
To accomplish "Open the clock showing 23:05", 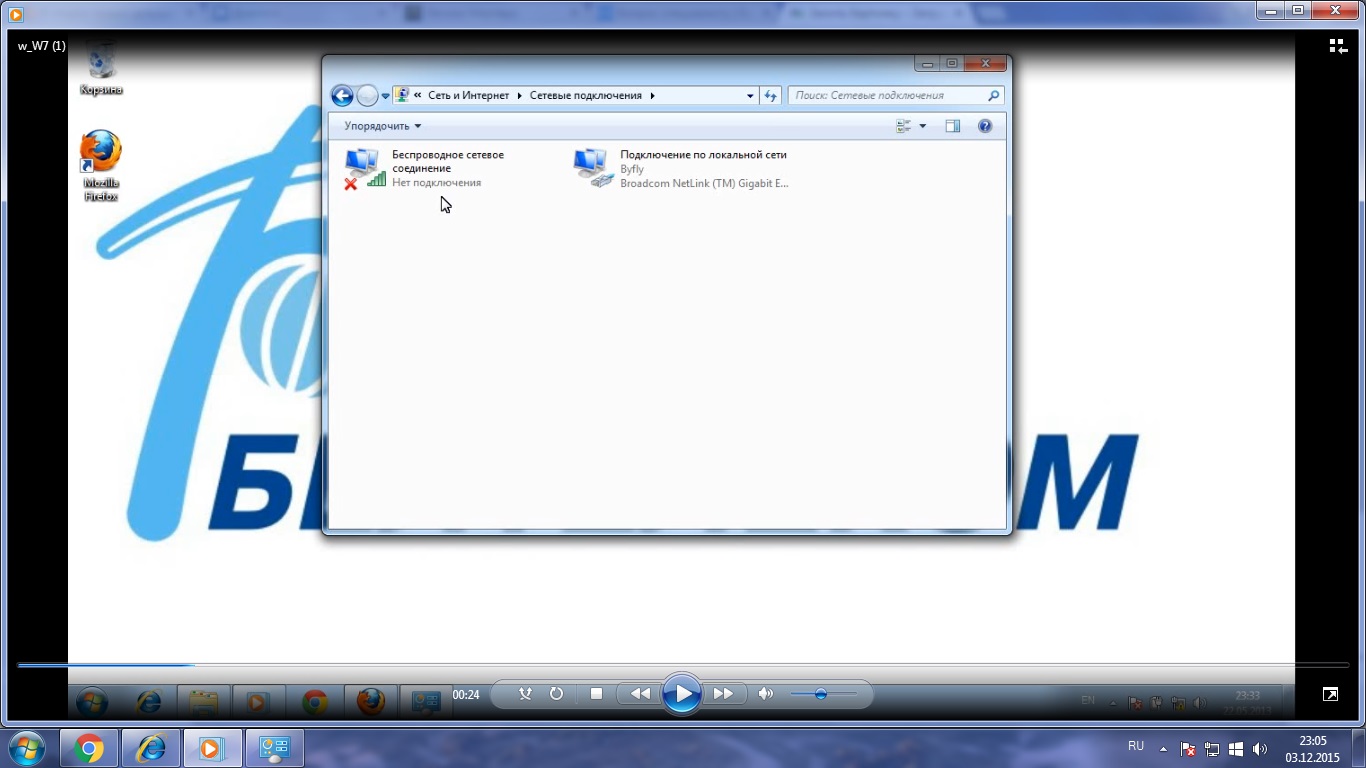I will (x=1313, y=749).
